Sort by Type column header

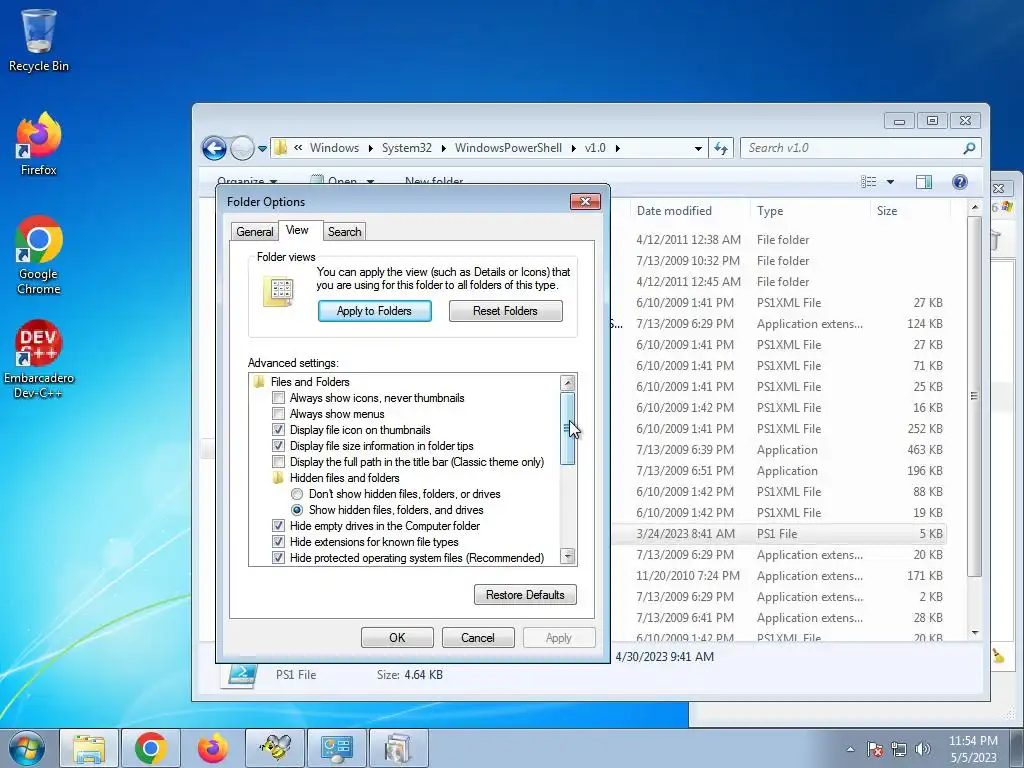(810, 211)
